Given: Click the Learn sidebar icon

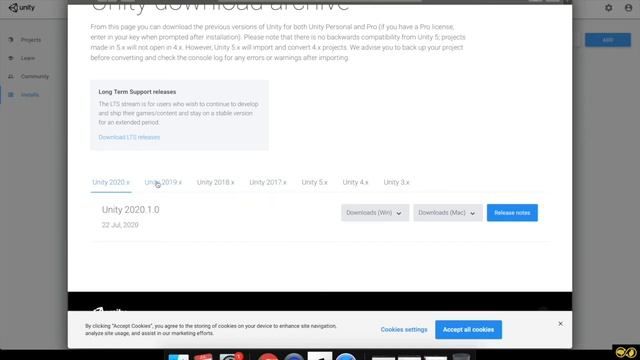Looking at the screenshot, I should 11,58.
